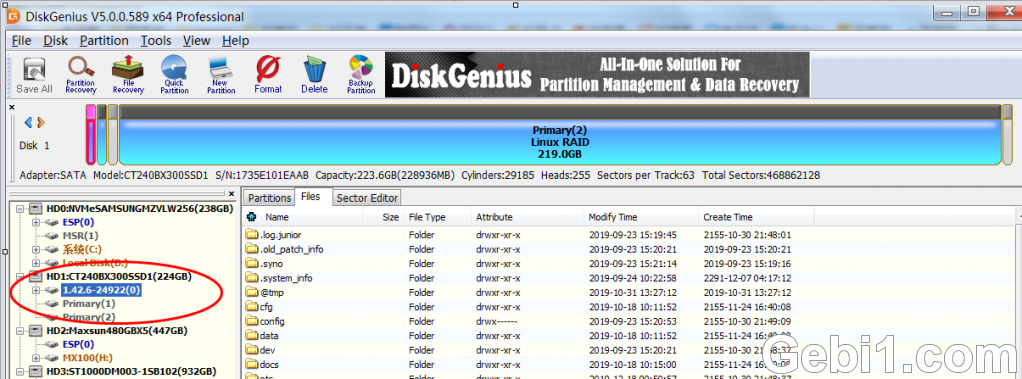Image resolution: width=1022 pixels, height=379 pixels.
Task: Select HD0:NVMeSAMSUNGMZVLW256 disk
Action: 139,209
